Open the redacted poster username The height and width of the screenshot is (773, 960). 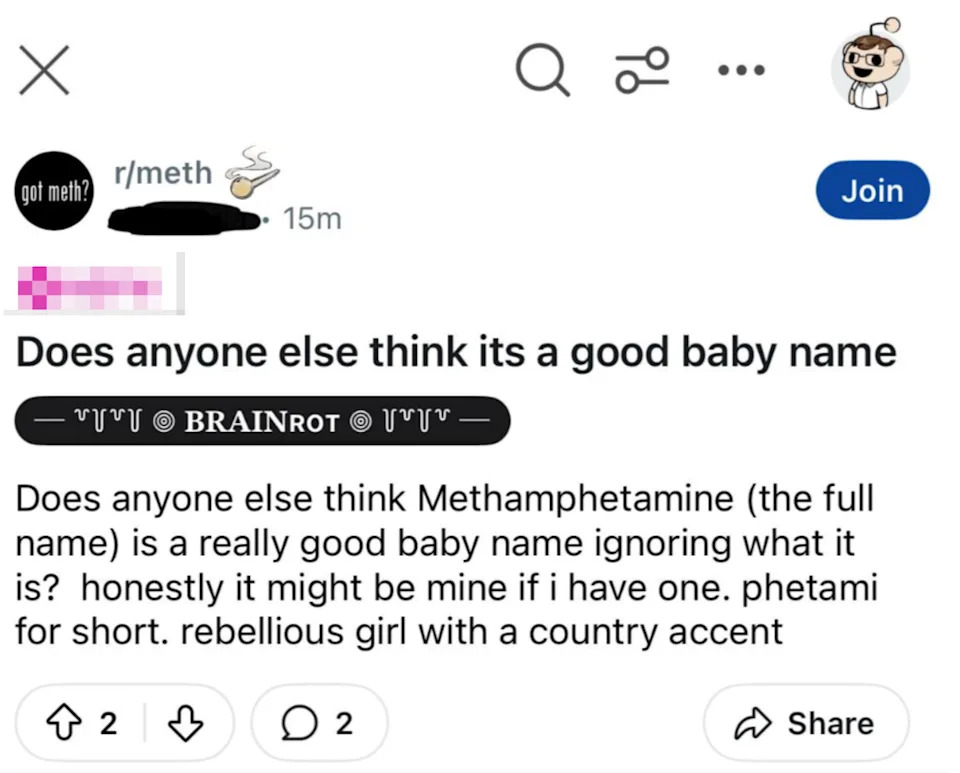tap(185, 216)
